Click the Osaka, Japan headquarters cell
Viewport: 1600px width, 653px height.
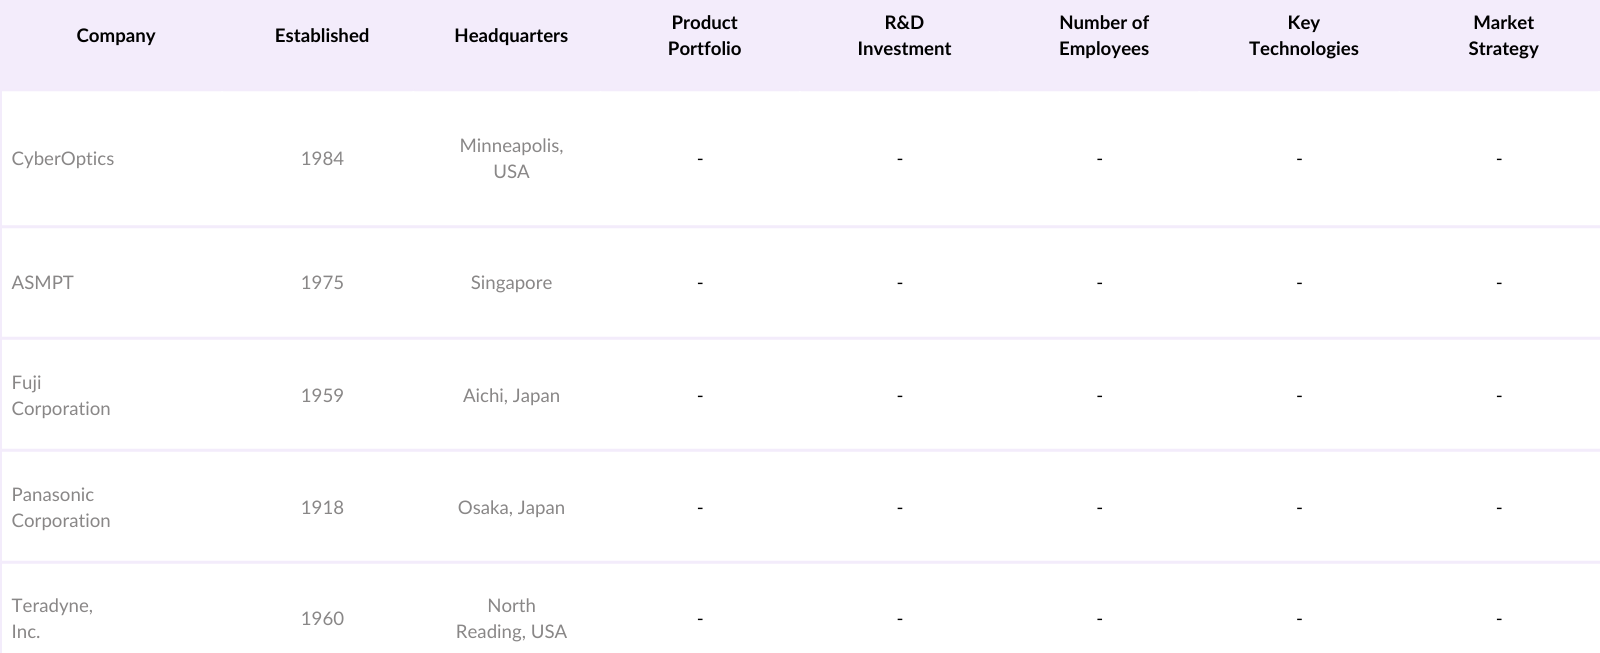(x=511, y=508)
